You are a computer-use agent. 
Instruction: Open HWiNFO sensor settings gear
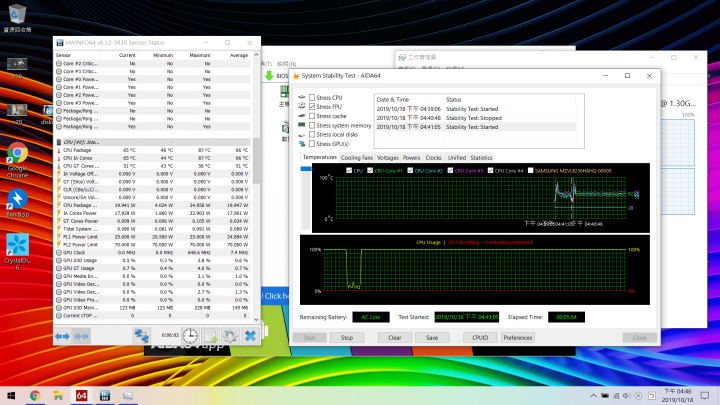(230, 336)
